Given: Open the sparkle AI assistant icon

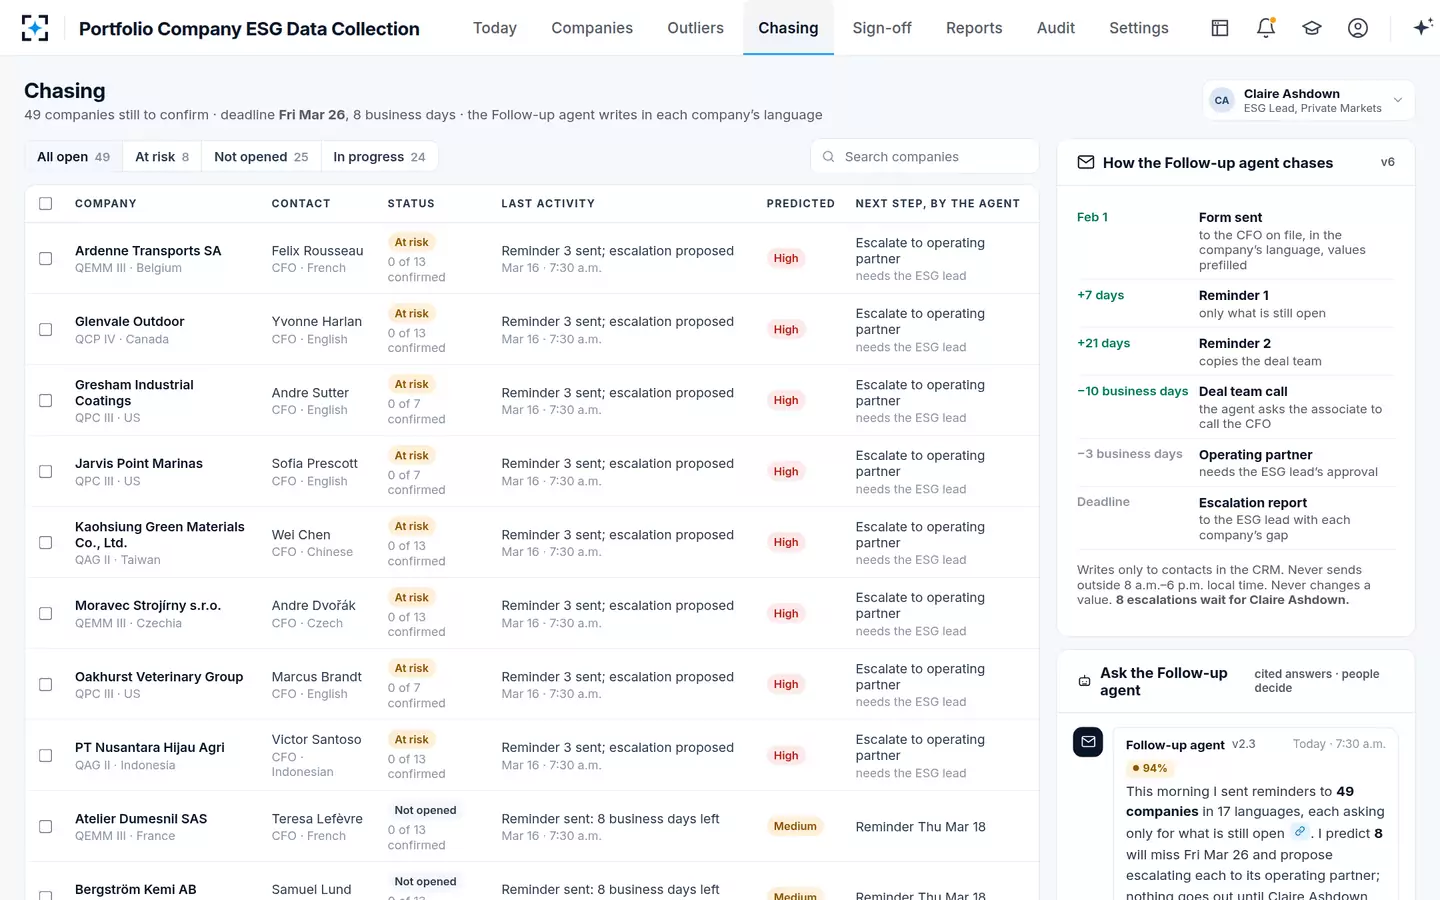Looking at the screenshot, I should coord(1422,28).
